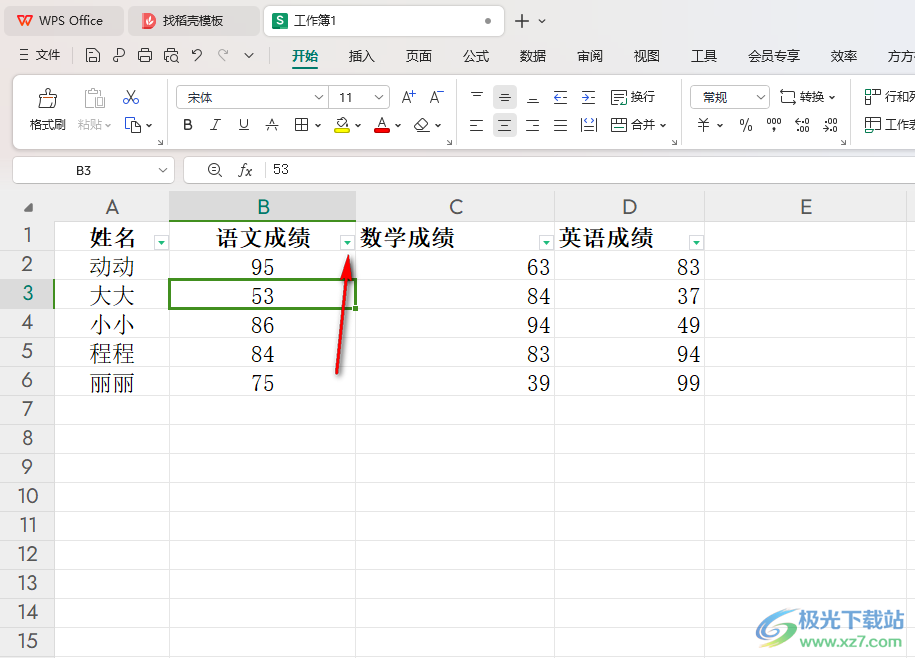This screenshot has height=658, width=915.
Task: Open the 找稻壳模板 tab
Action: pos(193,21)
